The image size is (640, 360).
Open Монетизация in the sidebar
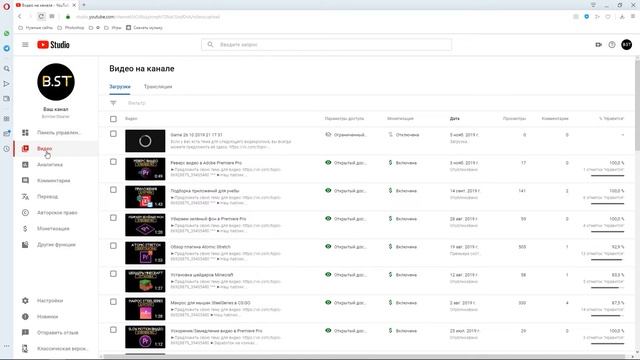click(x=56, y=229)
